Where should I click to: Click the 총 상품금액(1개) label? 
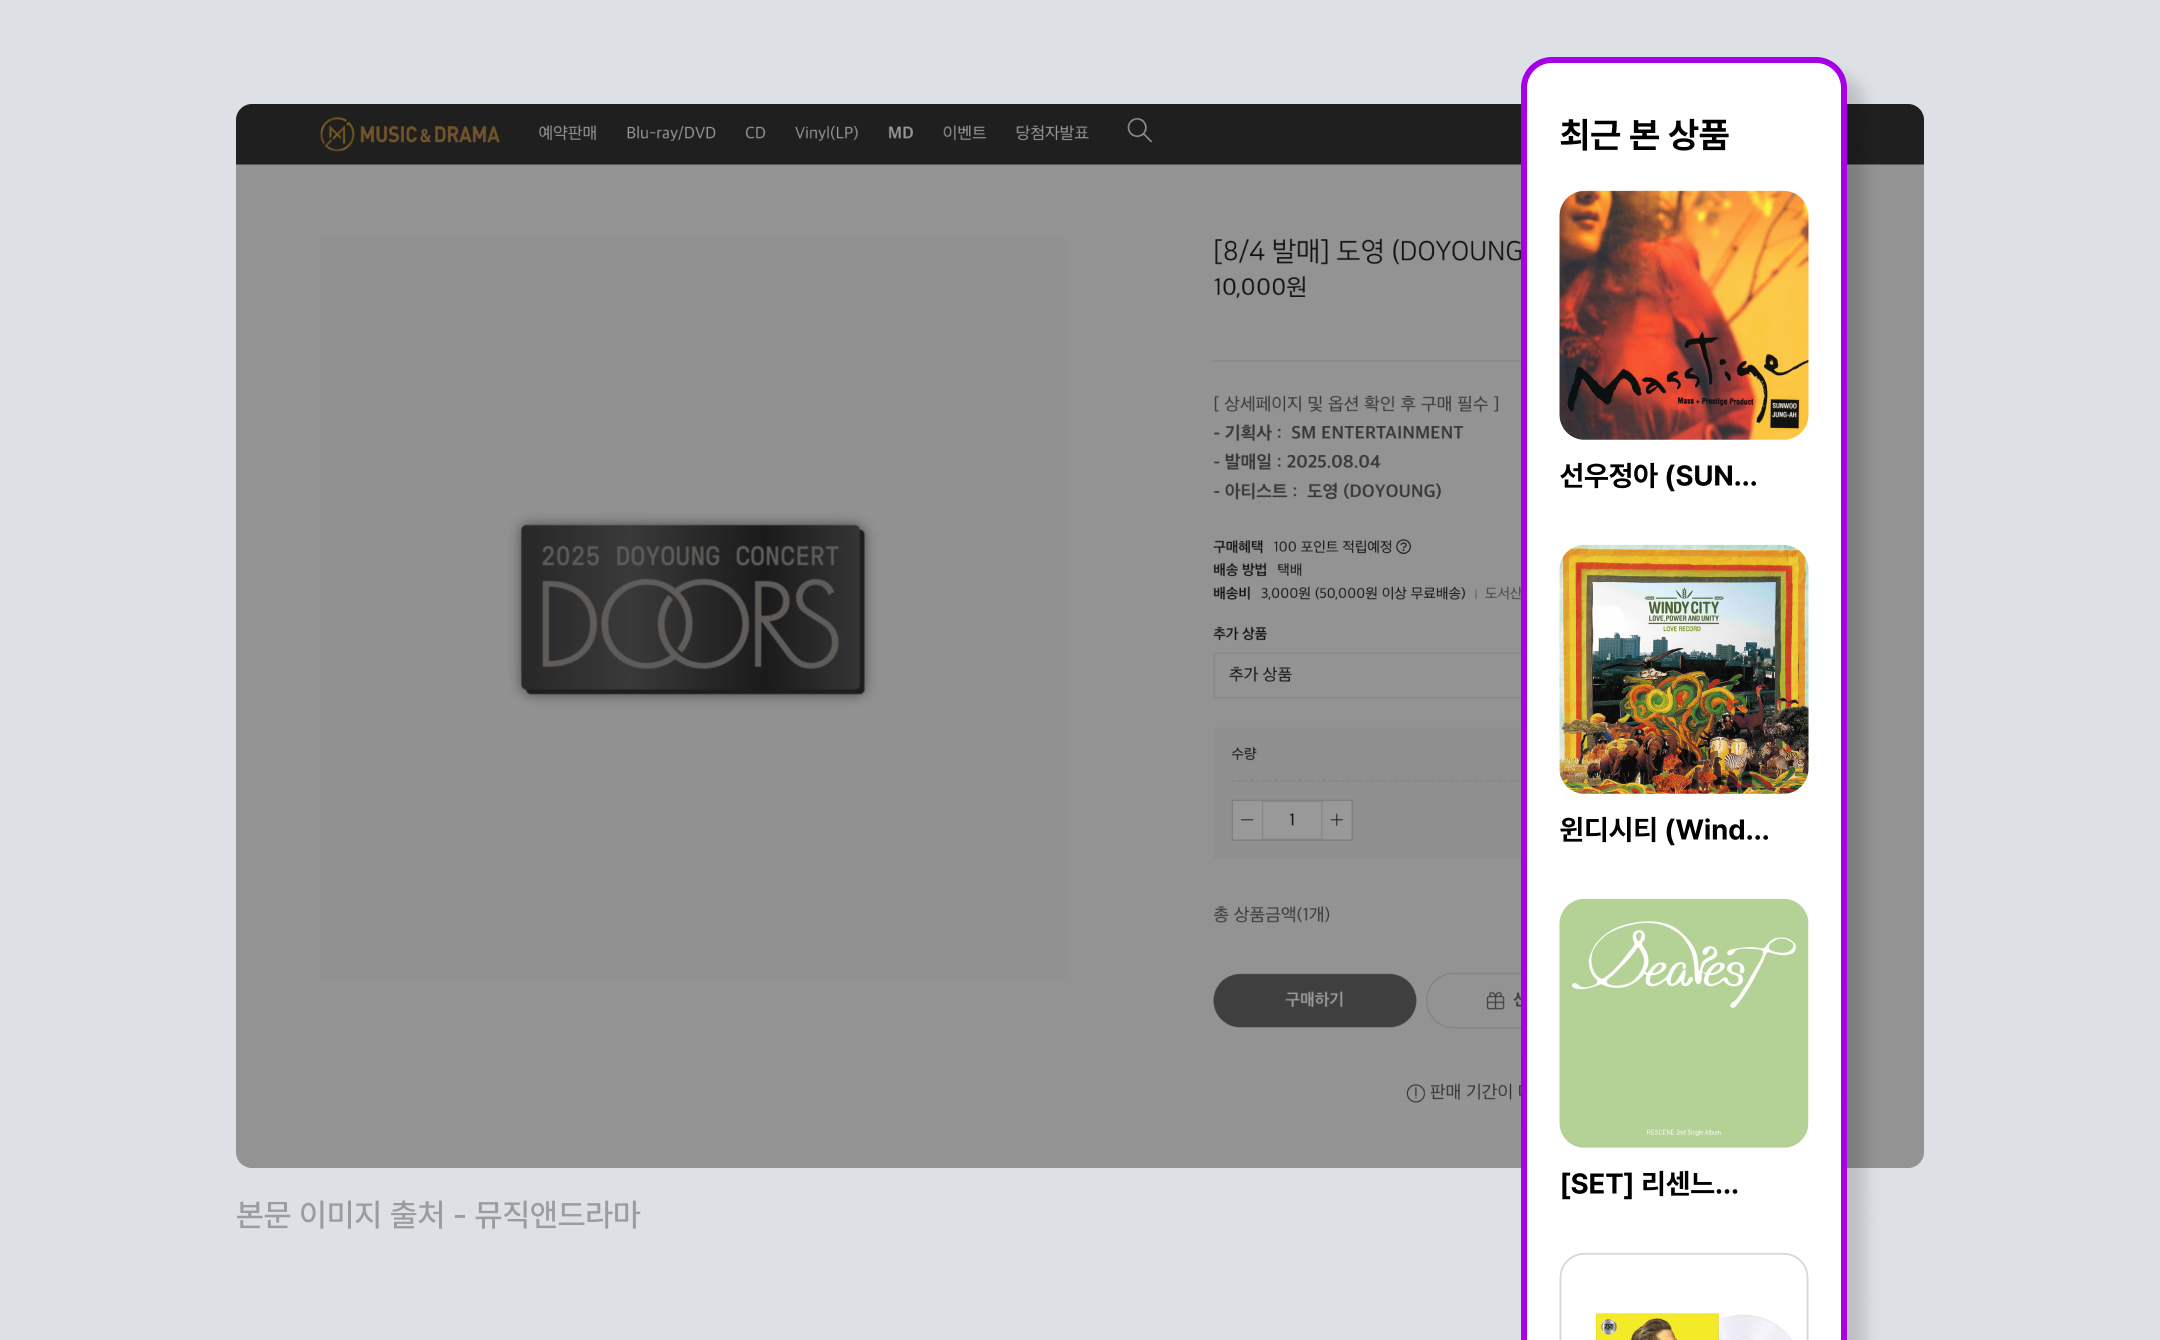1272,914
